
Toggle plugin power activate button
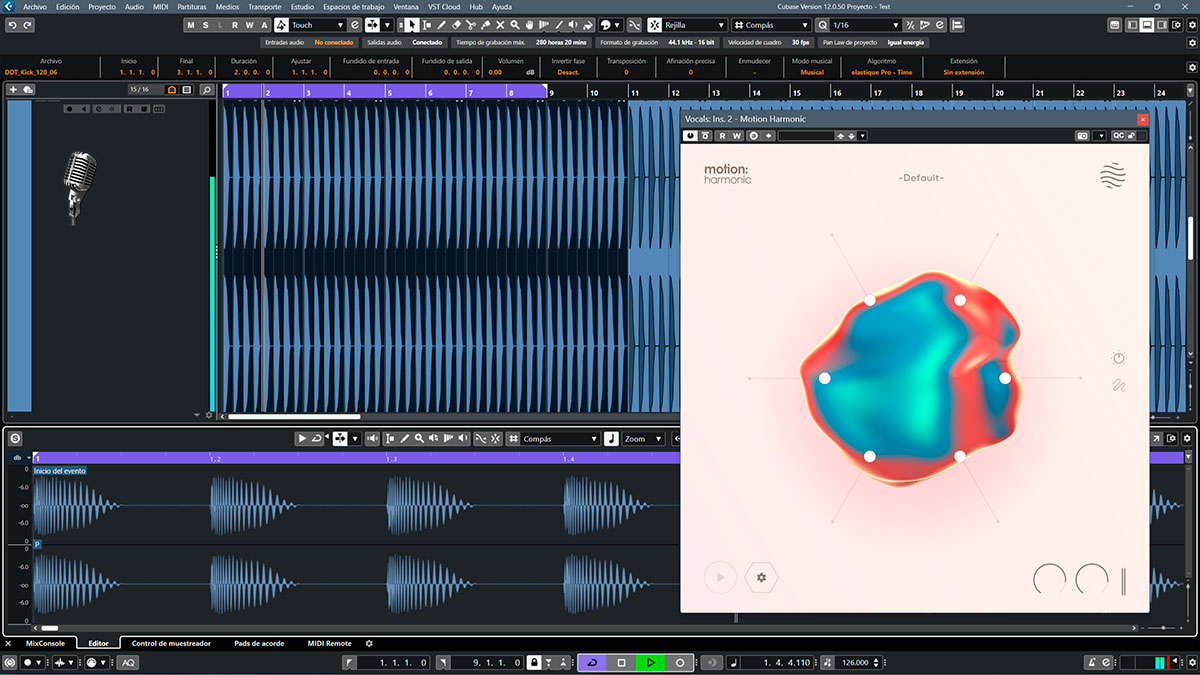click(x=689, y=135)
